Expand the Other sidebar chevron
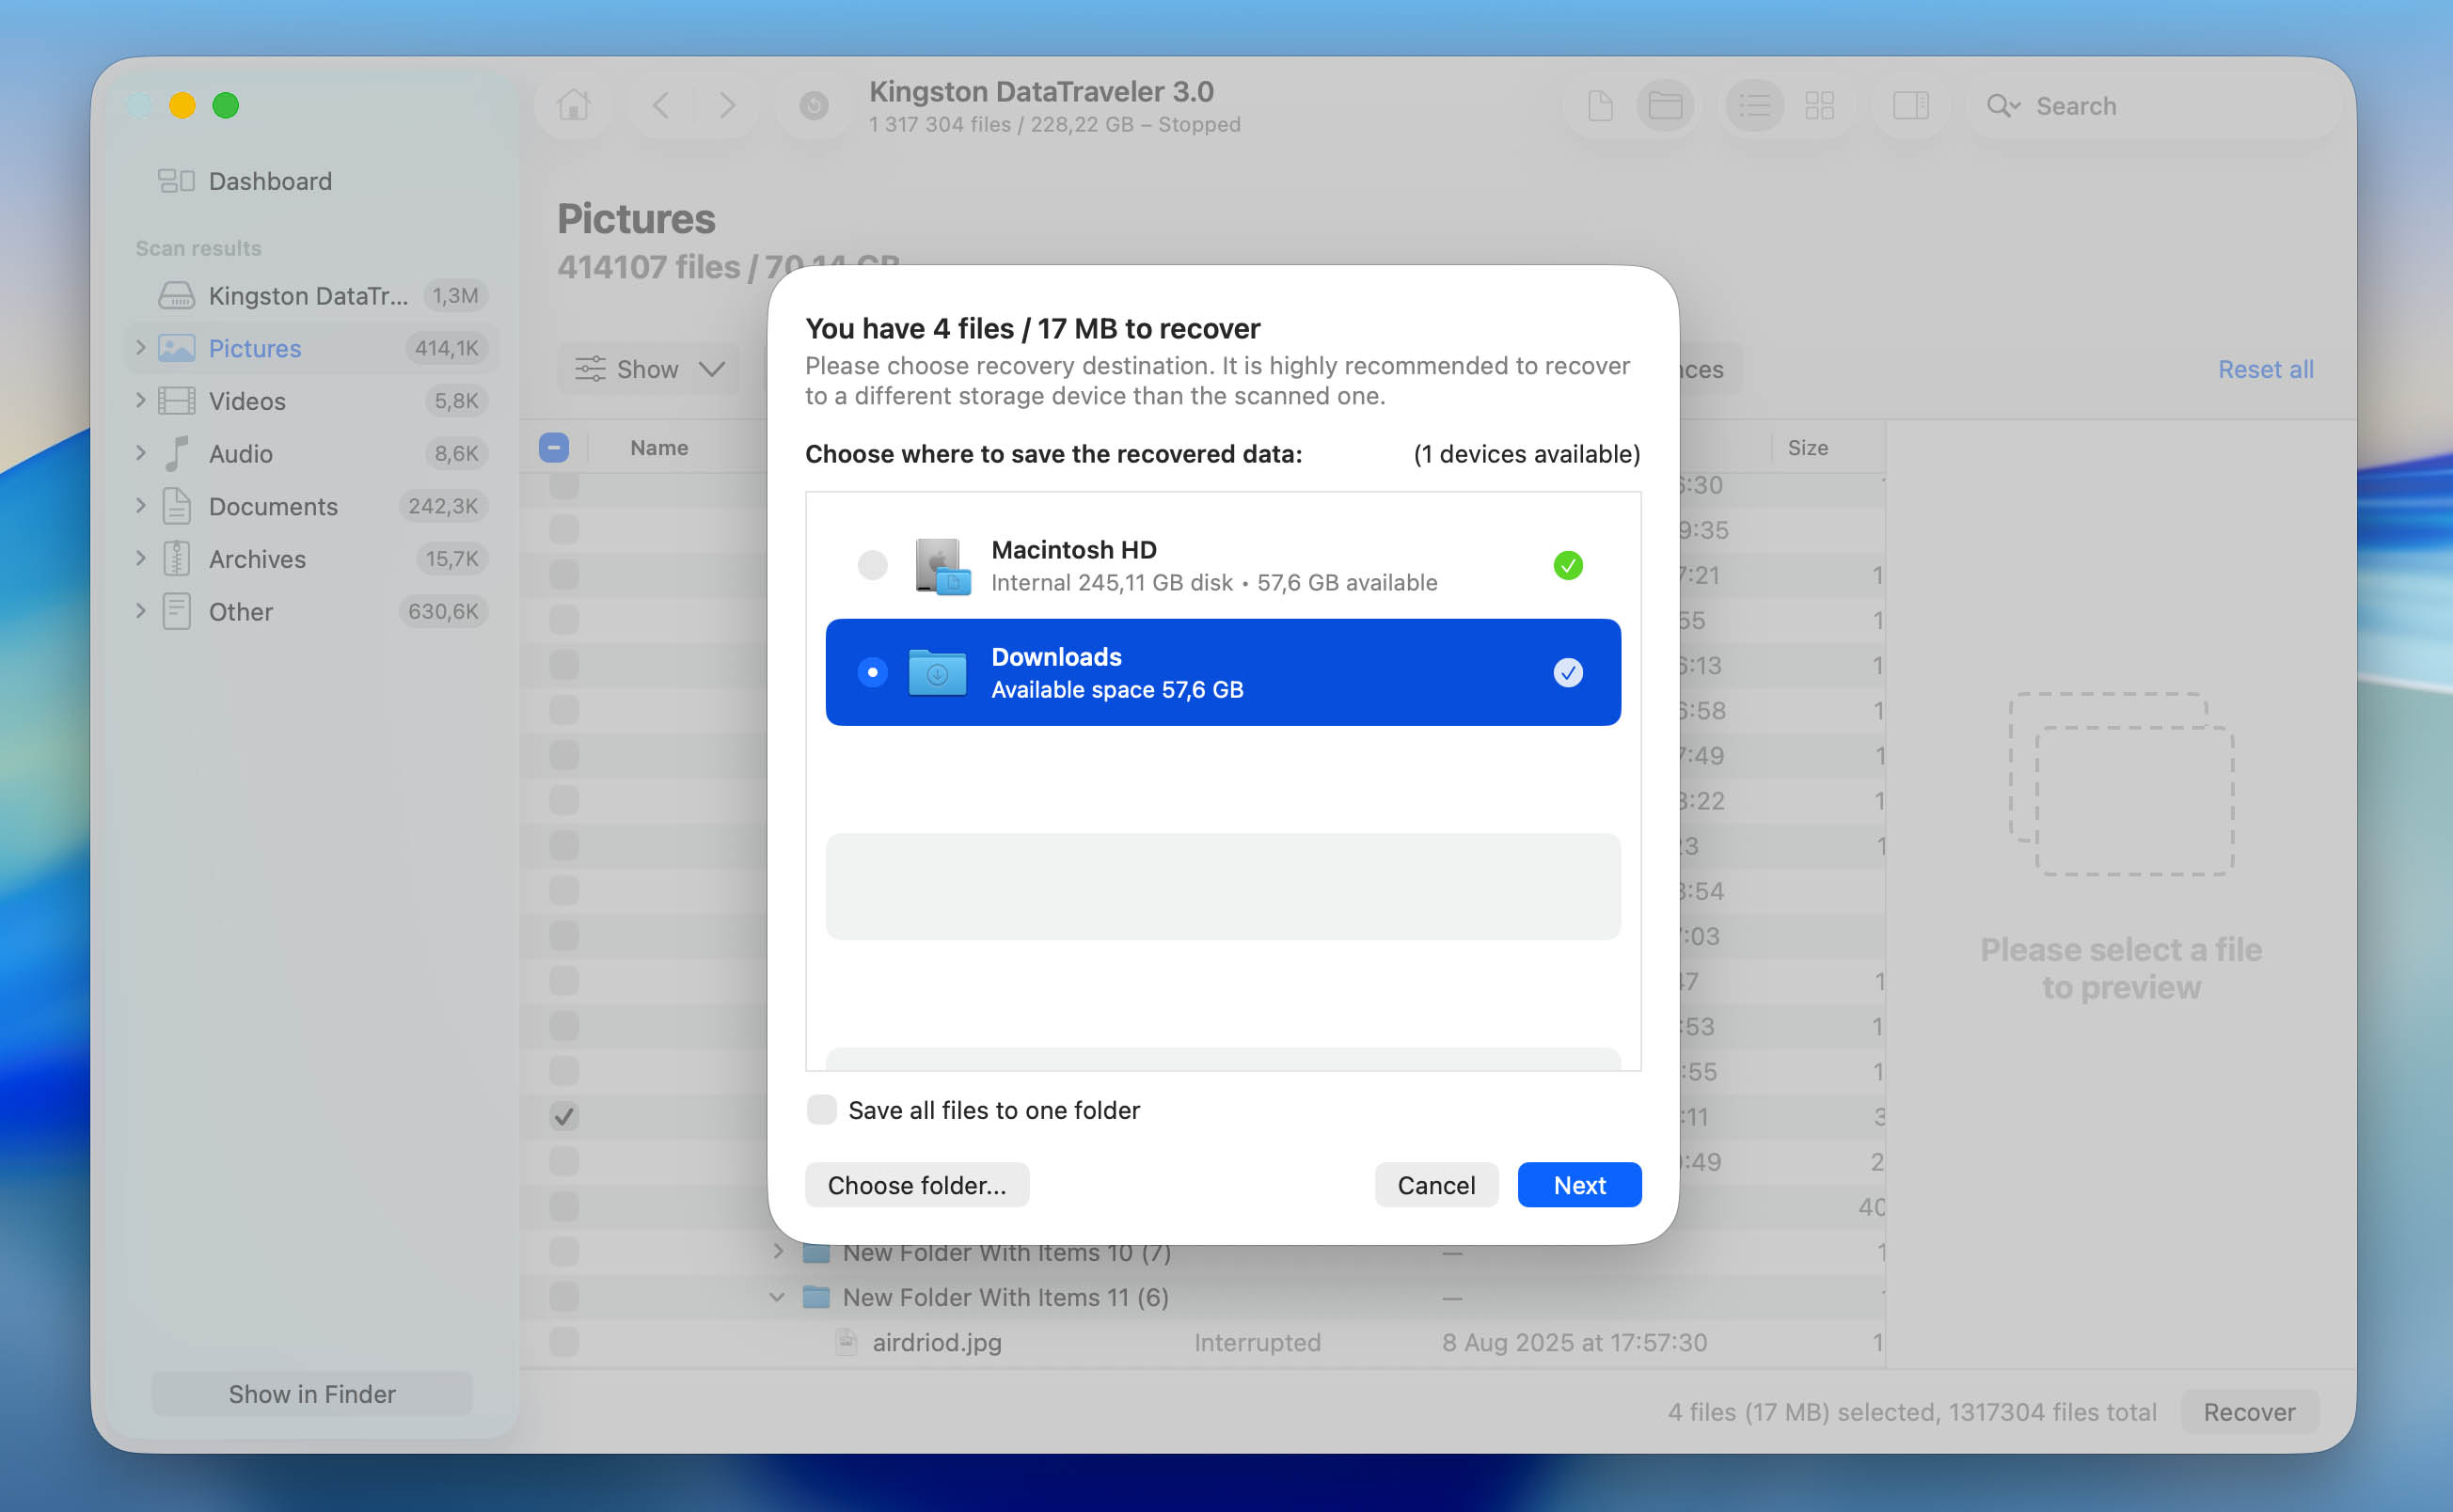This screenshot has width=2453, height=1512. 141,611
